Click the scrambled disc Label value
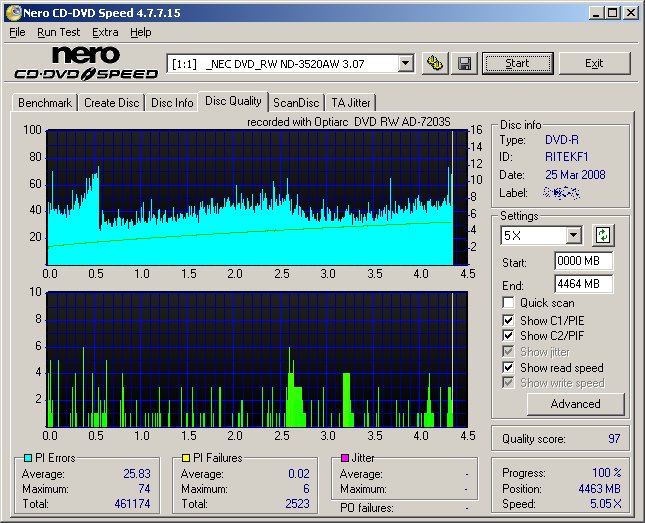The image size is (645, 523). click(x=561, y=192)
